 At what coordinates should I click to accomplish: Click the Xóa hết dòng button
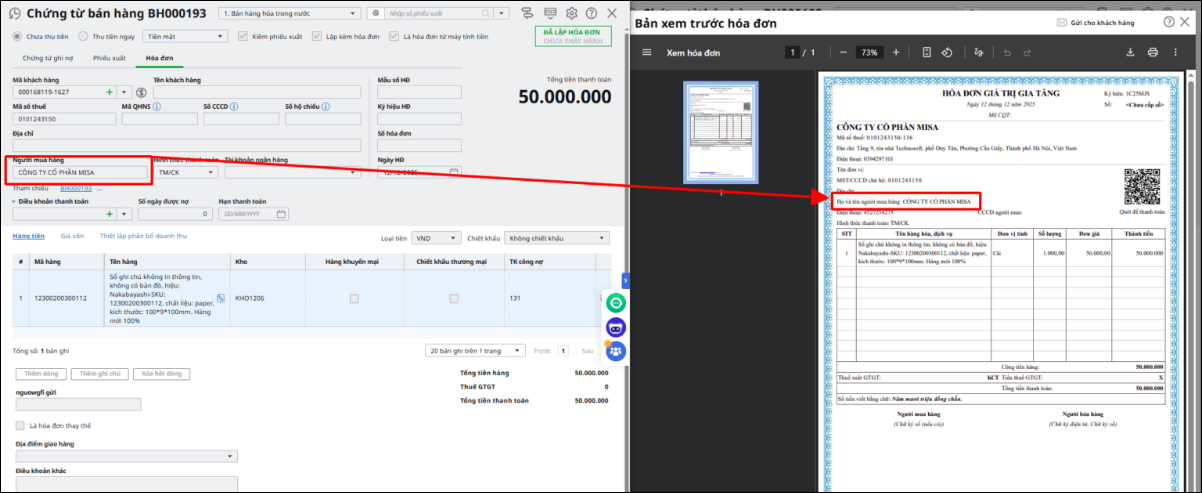pyautogui.click(x=160, y=373)
